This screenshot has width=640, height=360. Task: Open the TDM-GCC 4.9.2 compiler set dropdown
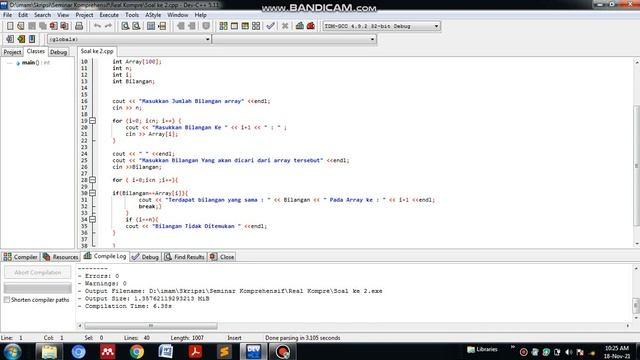381,26
